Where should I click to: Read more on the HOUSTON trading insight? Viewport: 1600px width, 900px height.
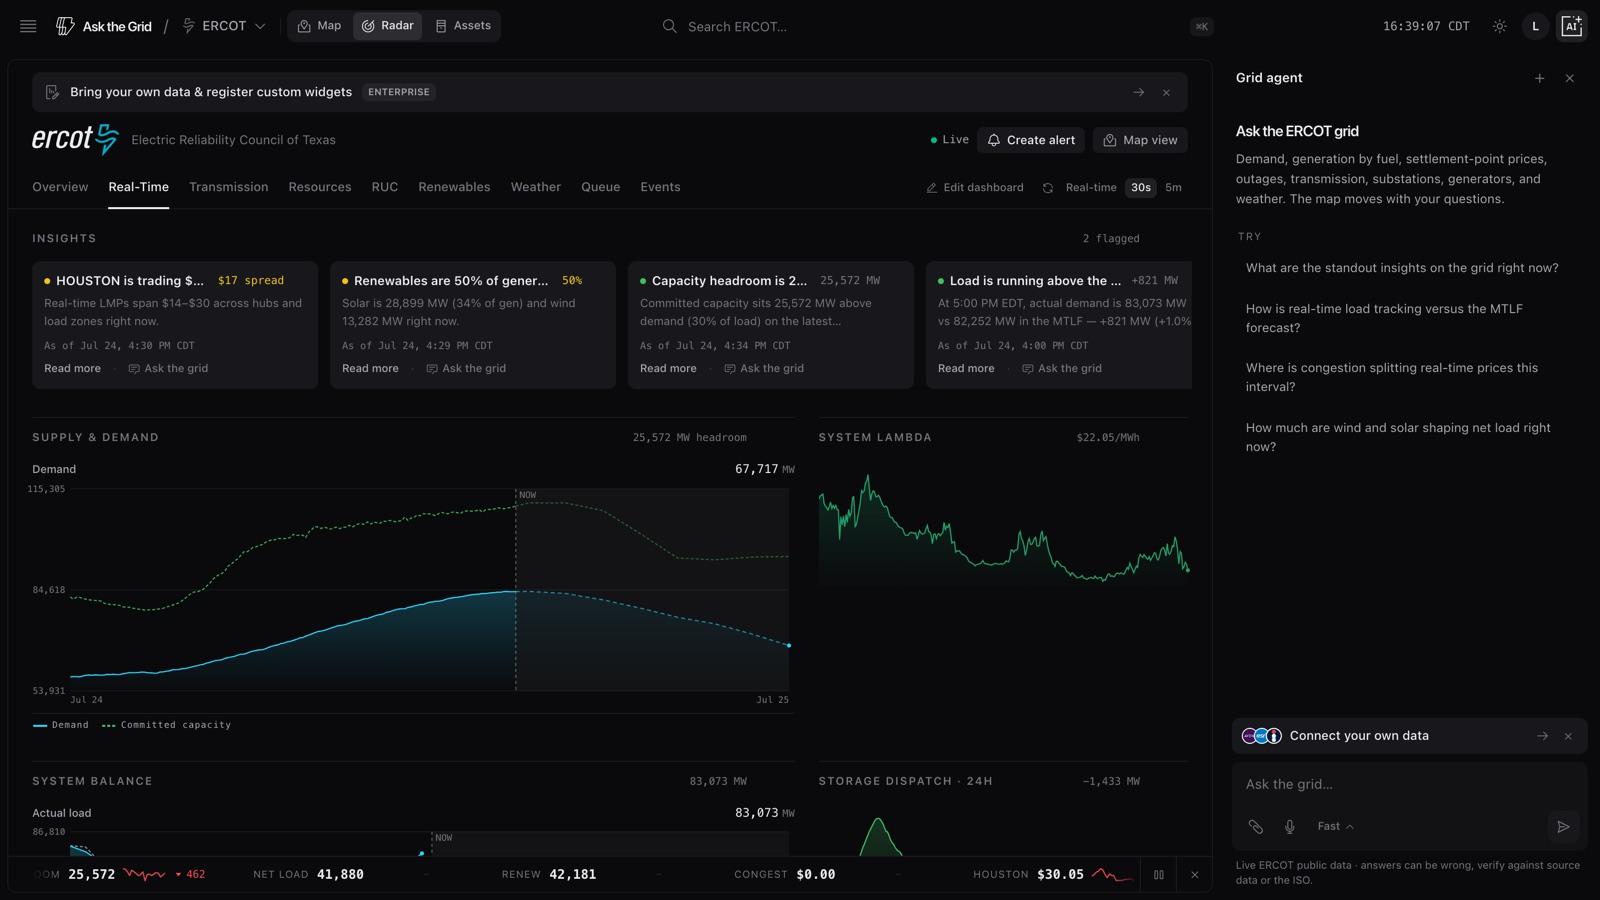pyautogui.click(x=72, y=368)
